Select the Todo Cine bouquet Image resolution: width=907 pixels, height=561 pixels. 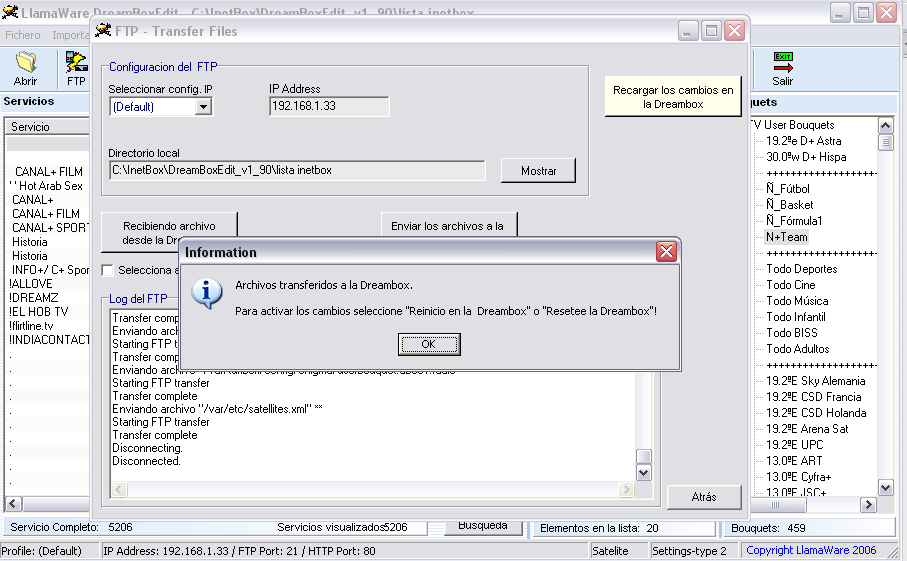(x=791, y=285)
